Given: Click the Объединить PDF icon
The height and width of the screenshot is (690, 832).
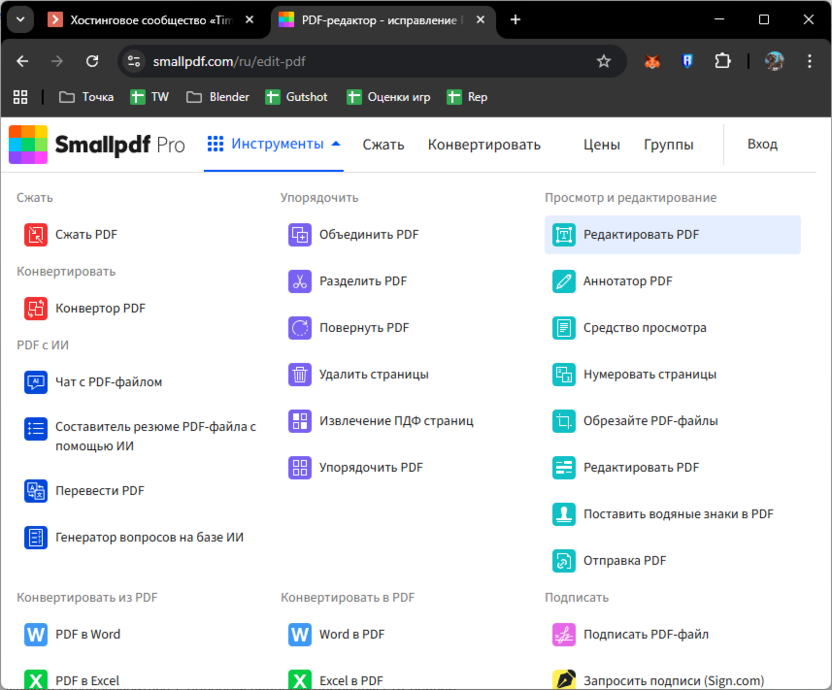Looking at the screenshot, I should tap(300, 235).
